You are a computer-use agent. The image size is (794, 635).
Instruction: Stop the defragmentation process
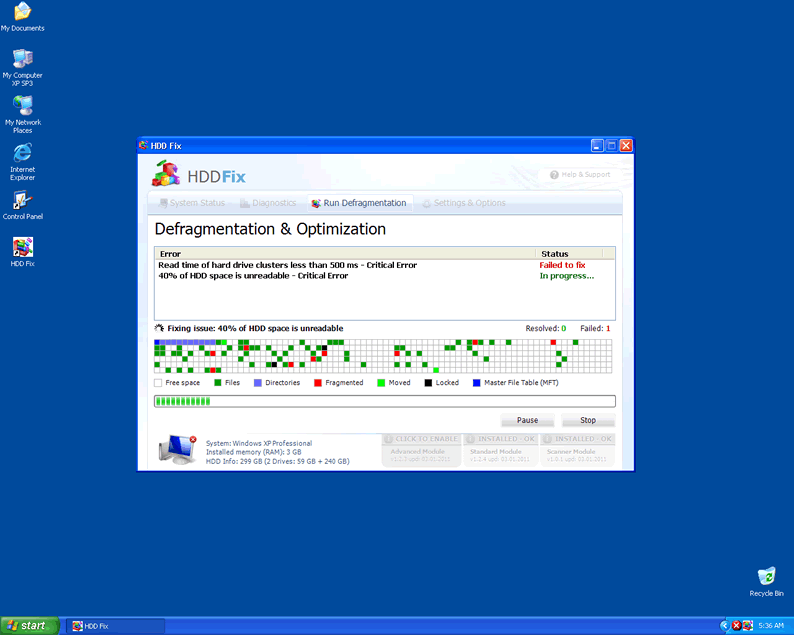[588, 420]
